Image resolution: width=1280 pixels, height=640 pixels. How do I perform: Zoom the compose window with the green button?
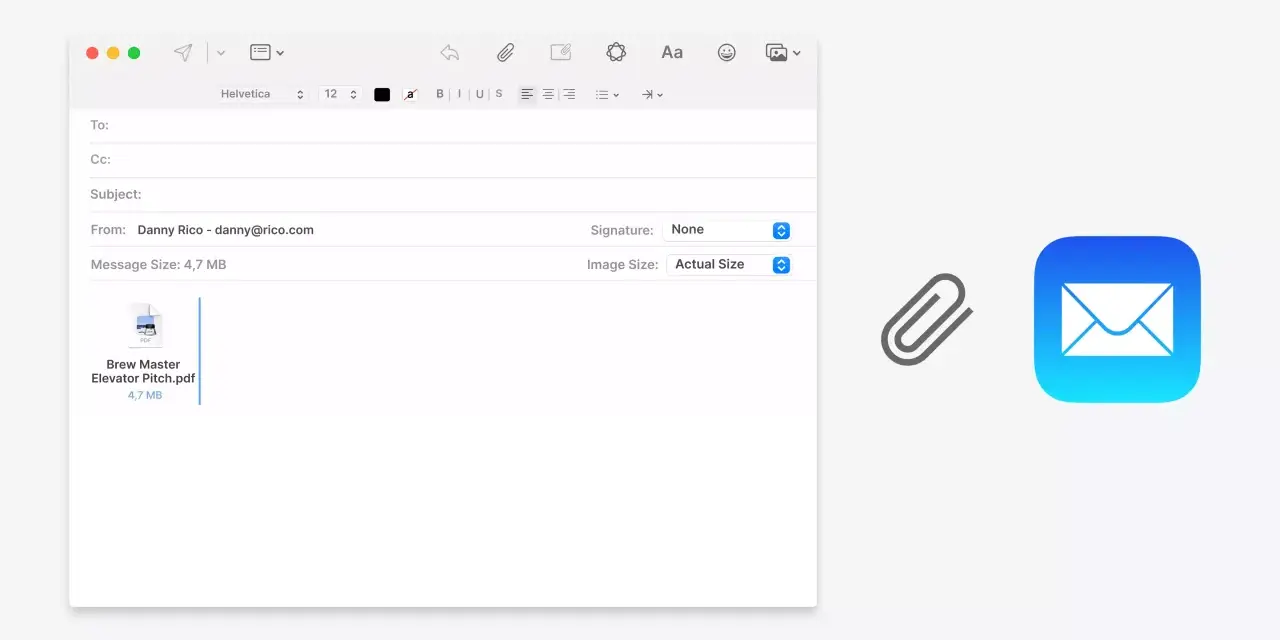point(134,53)
